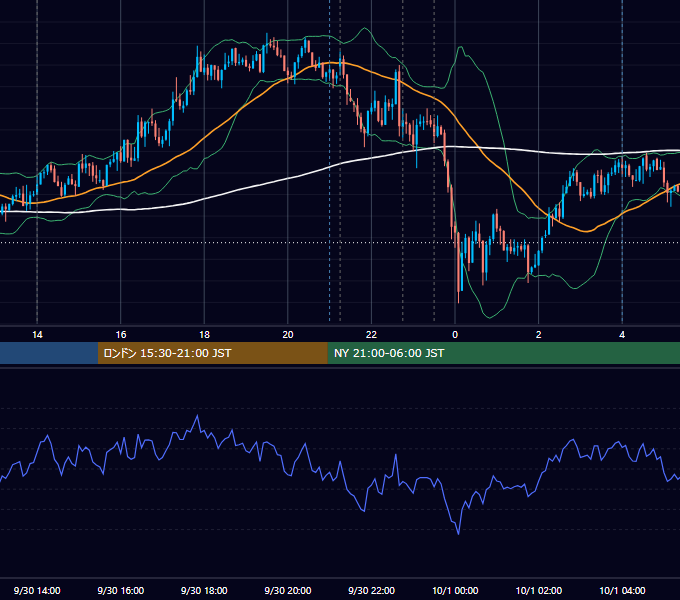680x600 pixels.
Task: Click the lower axis label 9/30 16:00
Action: pyautogui.click(x=121, y=590)
